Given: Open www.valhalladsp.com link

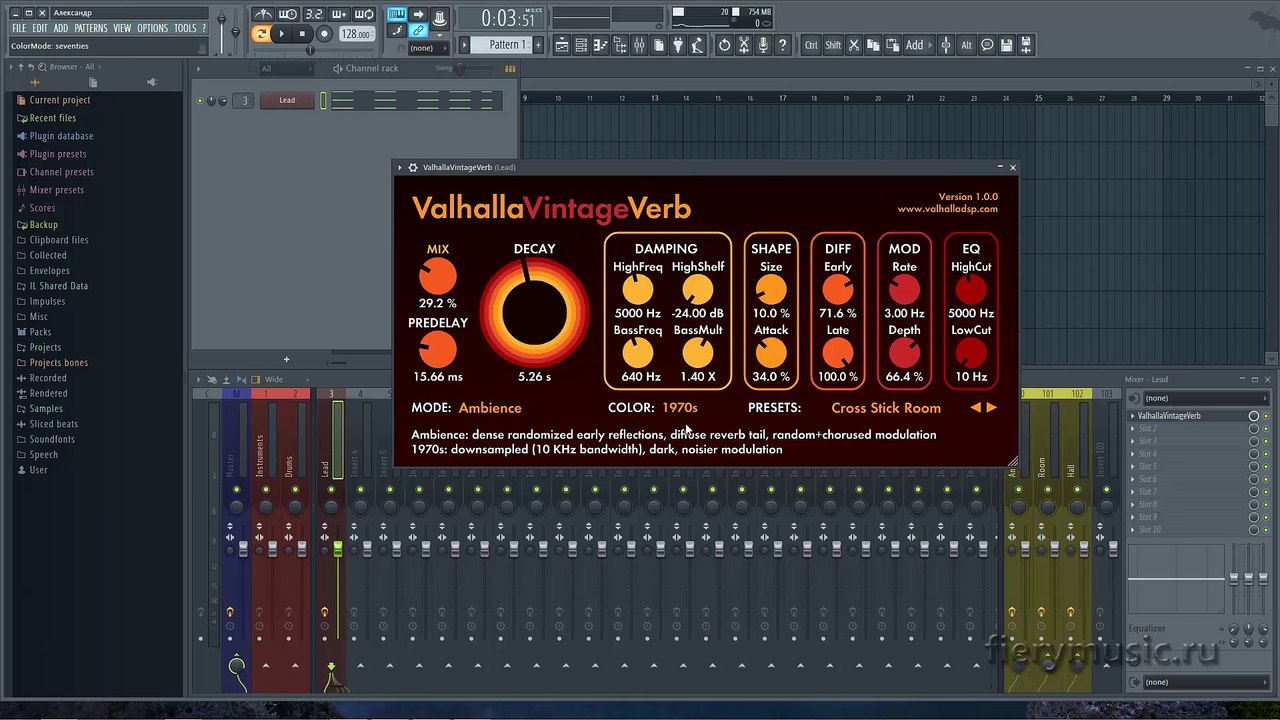Looking at the screenshot, I should point(947,209).
